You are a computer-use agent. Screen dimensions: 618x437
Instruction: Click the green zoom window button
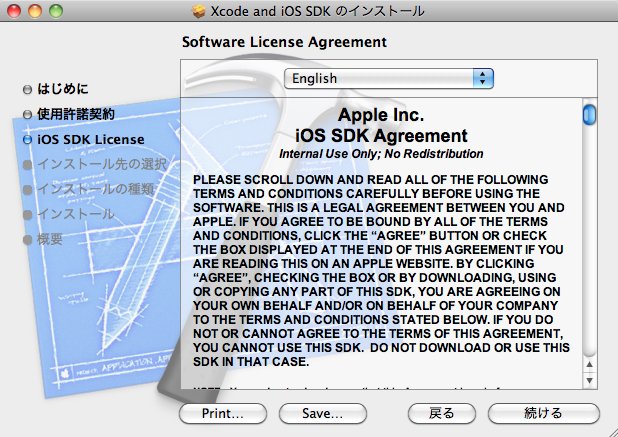[x=56, y=11]
